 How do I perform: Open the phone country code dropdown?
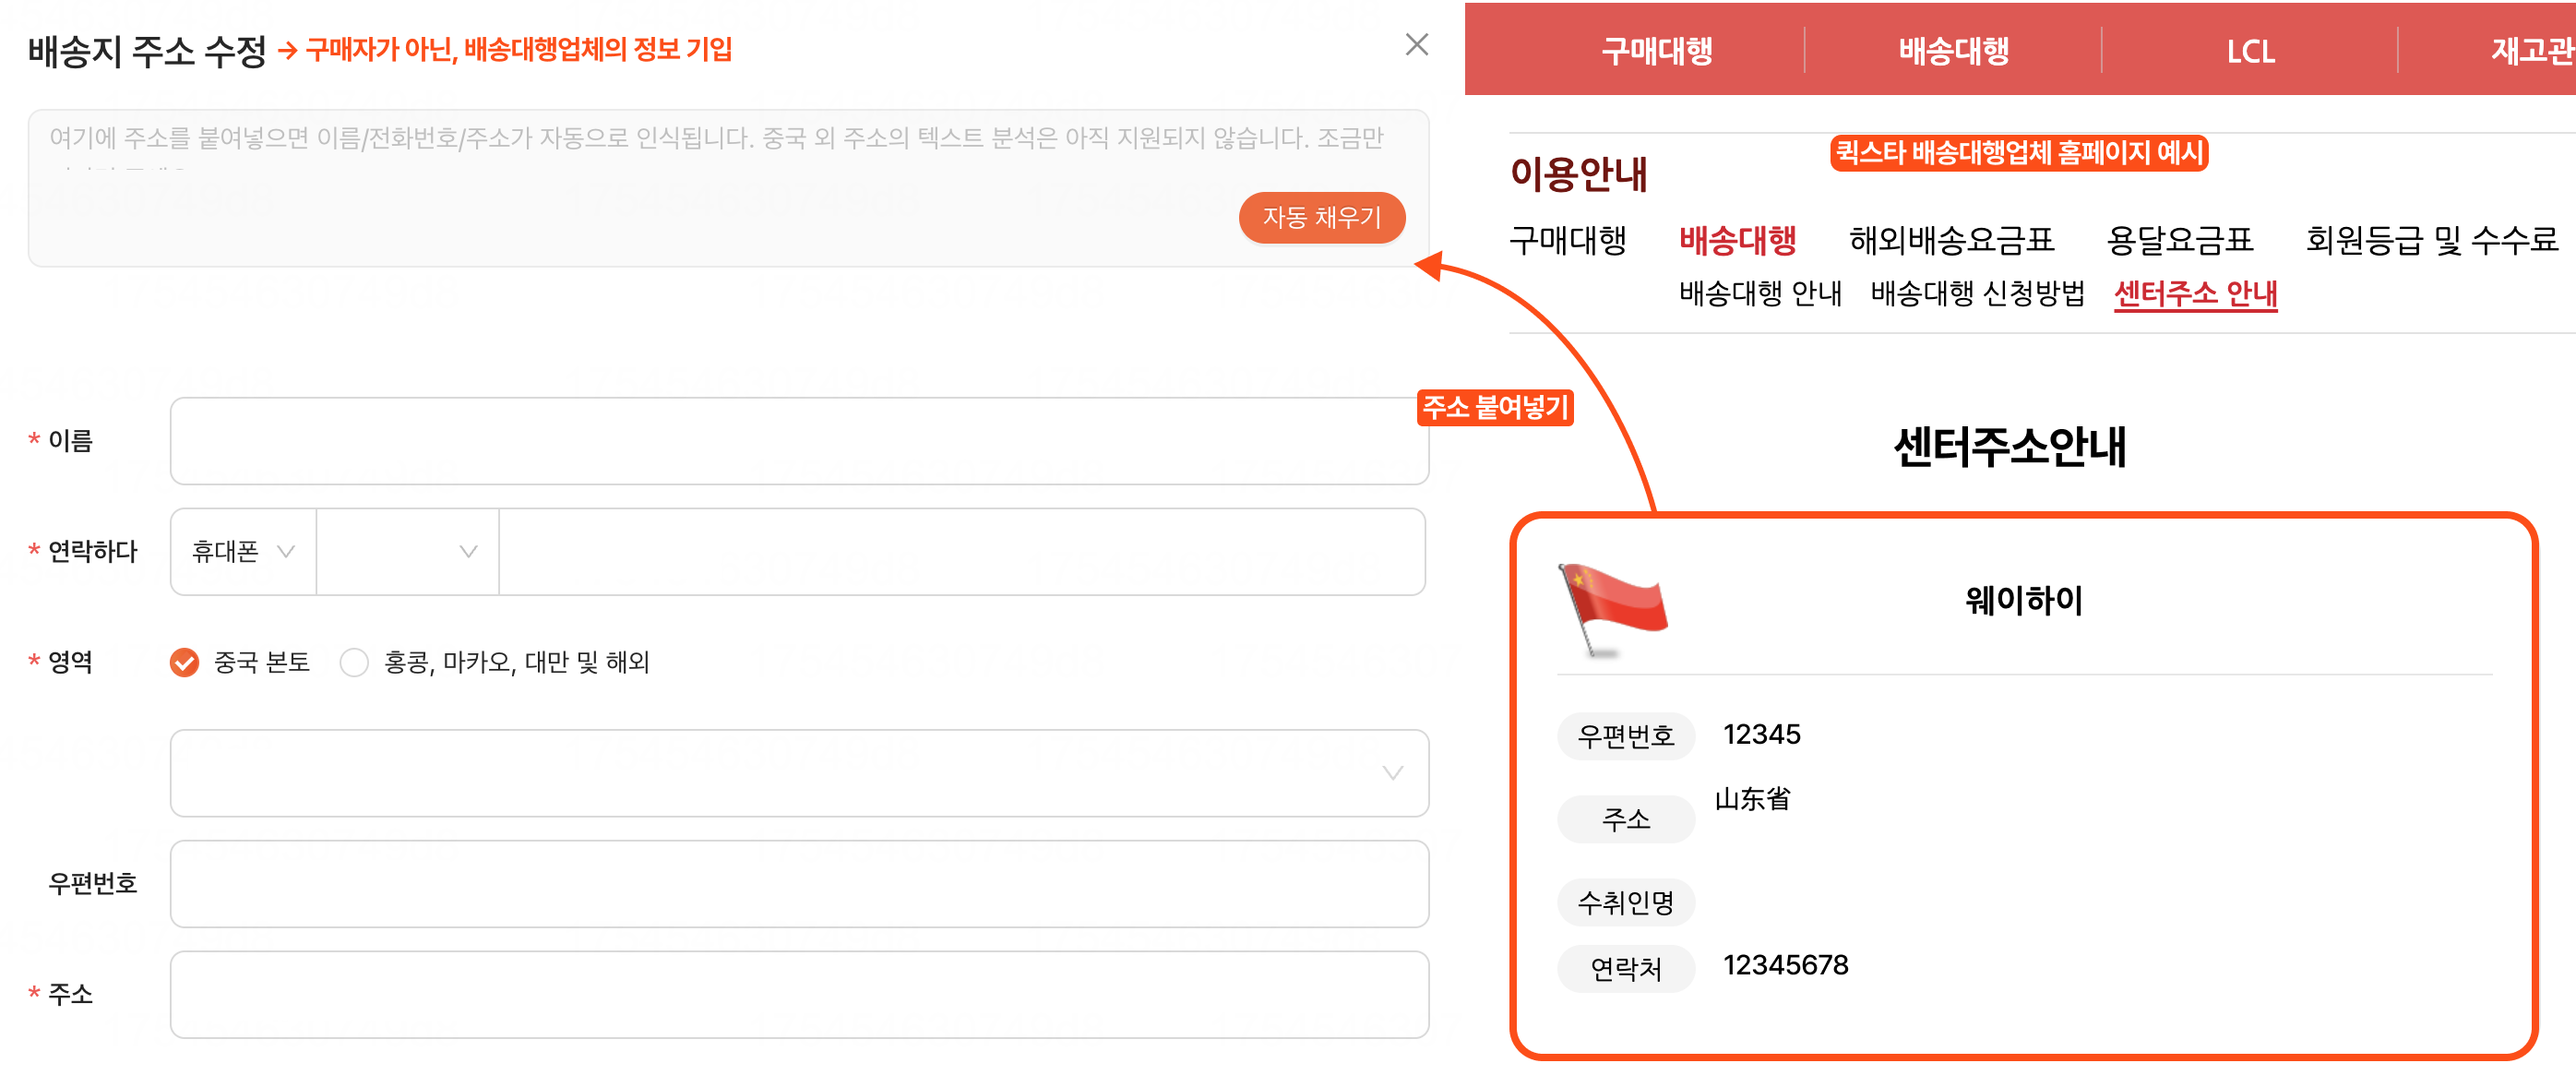pos(406,551)
